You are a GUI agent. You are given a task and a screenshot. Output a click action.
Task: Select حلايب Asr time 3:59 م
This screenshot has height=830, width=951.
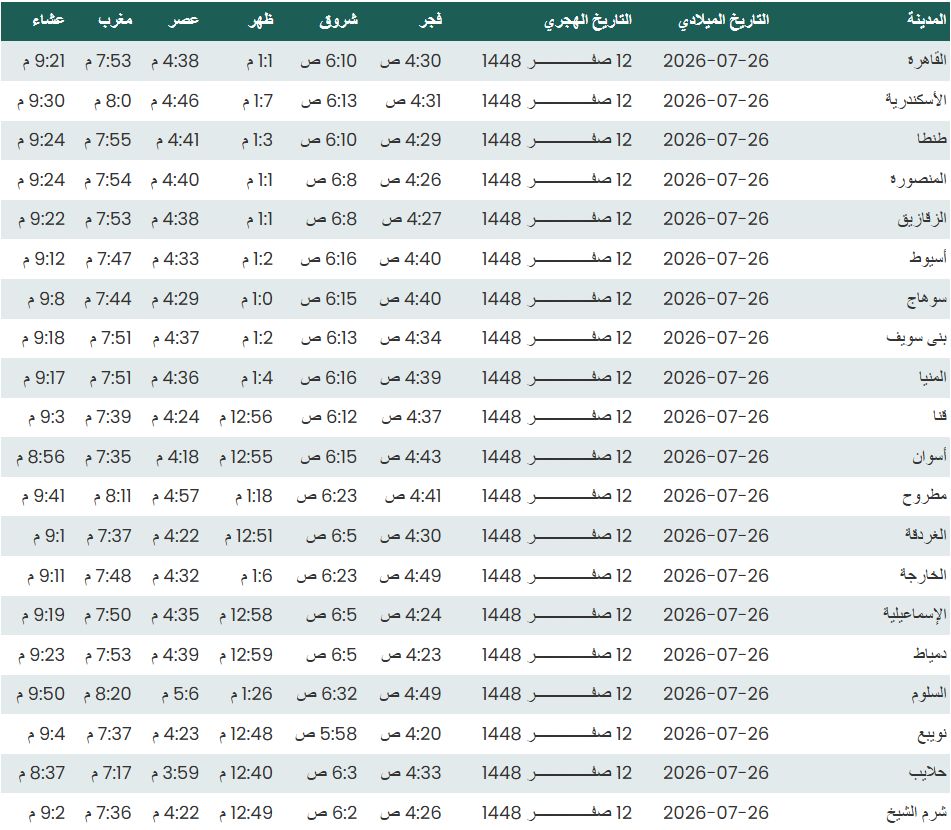(x=175, y=773)
